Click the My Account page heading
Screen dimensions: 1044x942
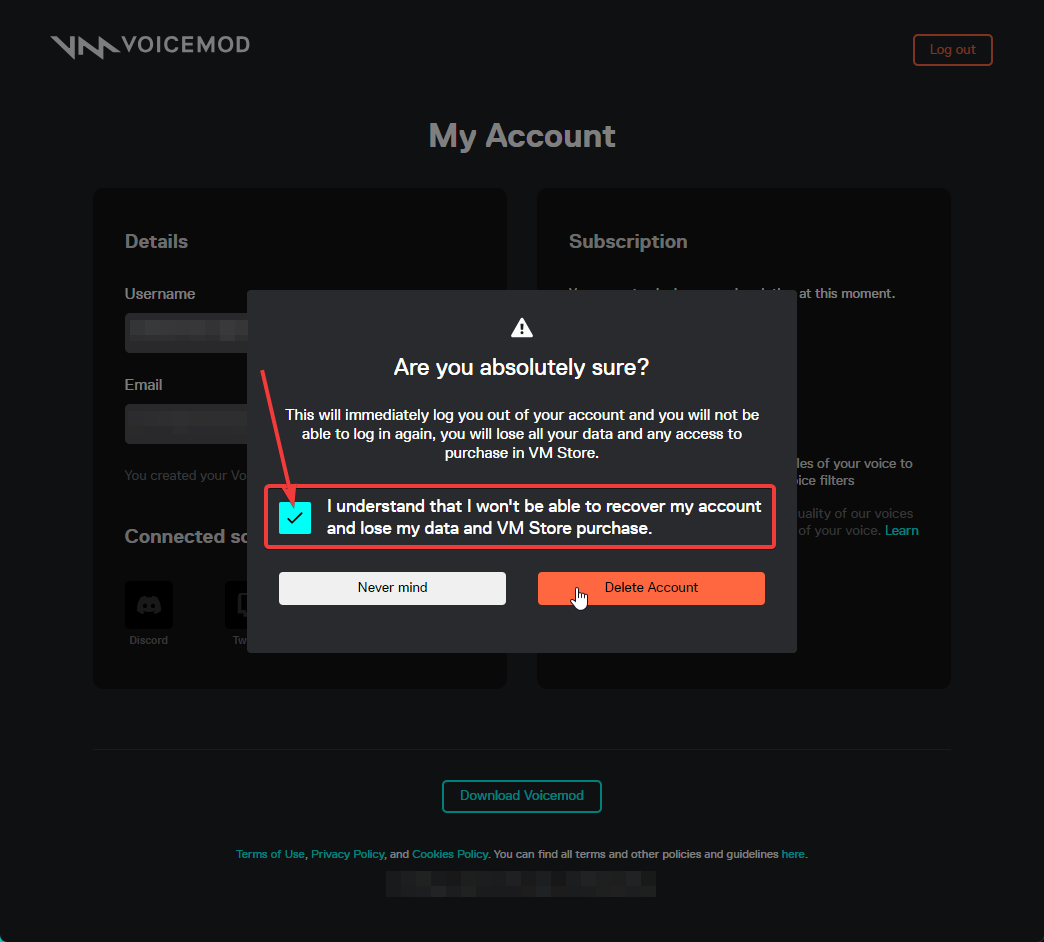[x=522, y=136]
